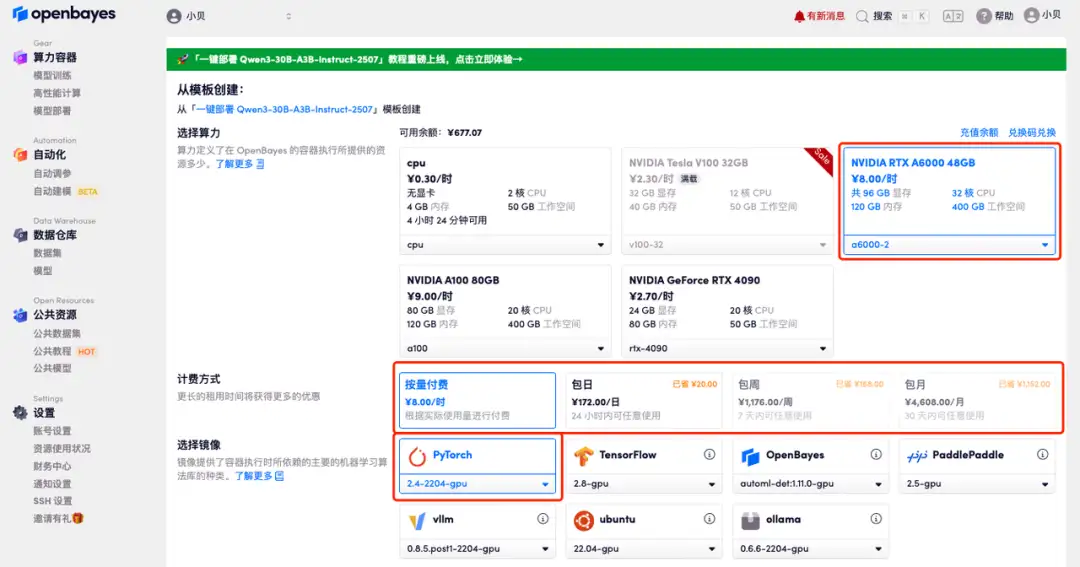Open the a6000-2 variant dropdown
The width and height of the screenshot is (1080, 567).
949,245
